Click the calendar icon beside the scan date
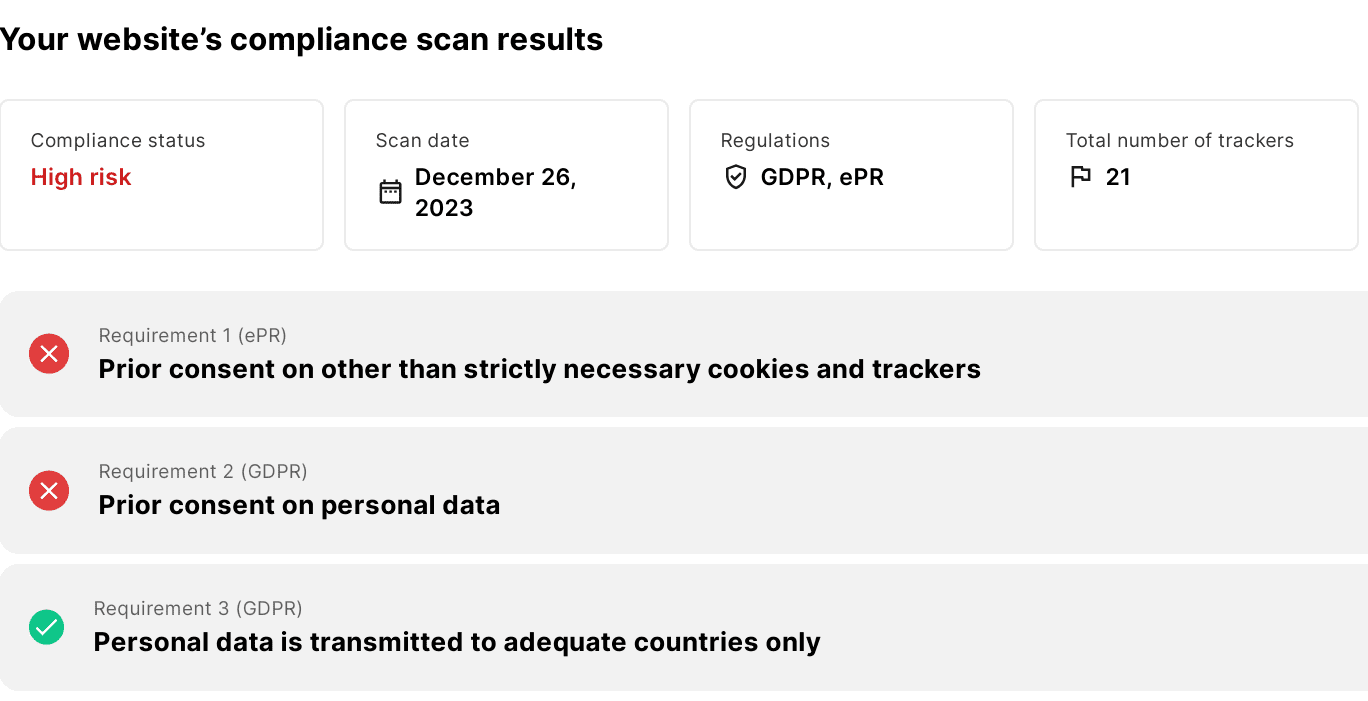The width and height of the screenshot is (1368, 701). (391, 190)
